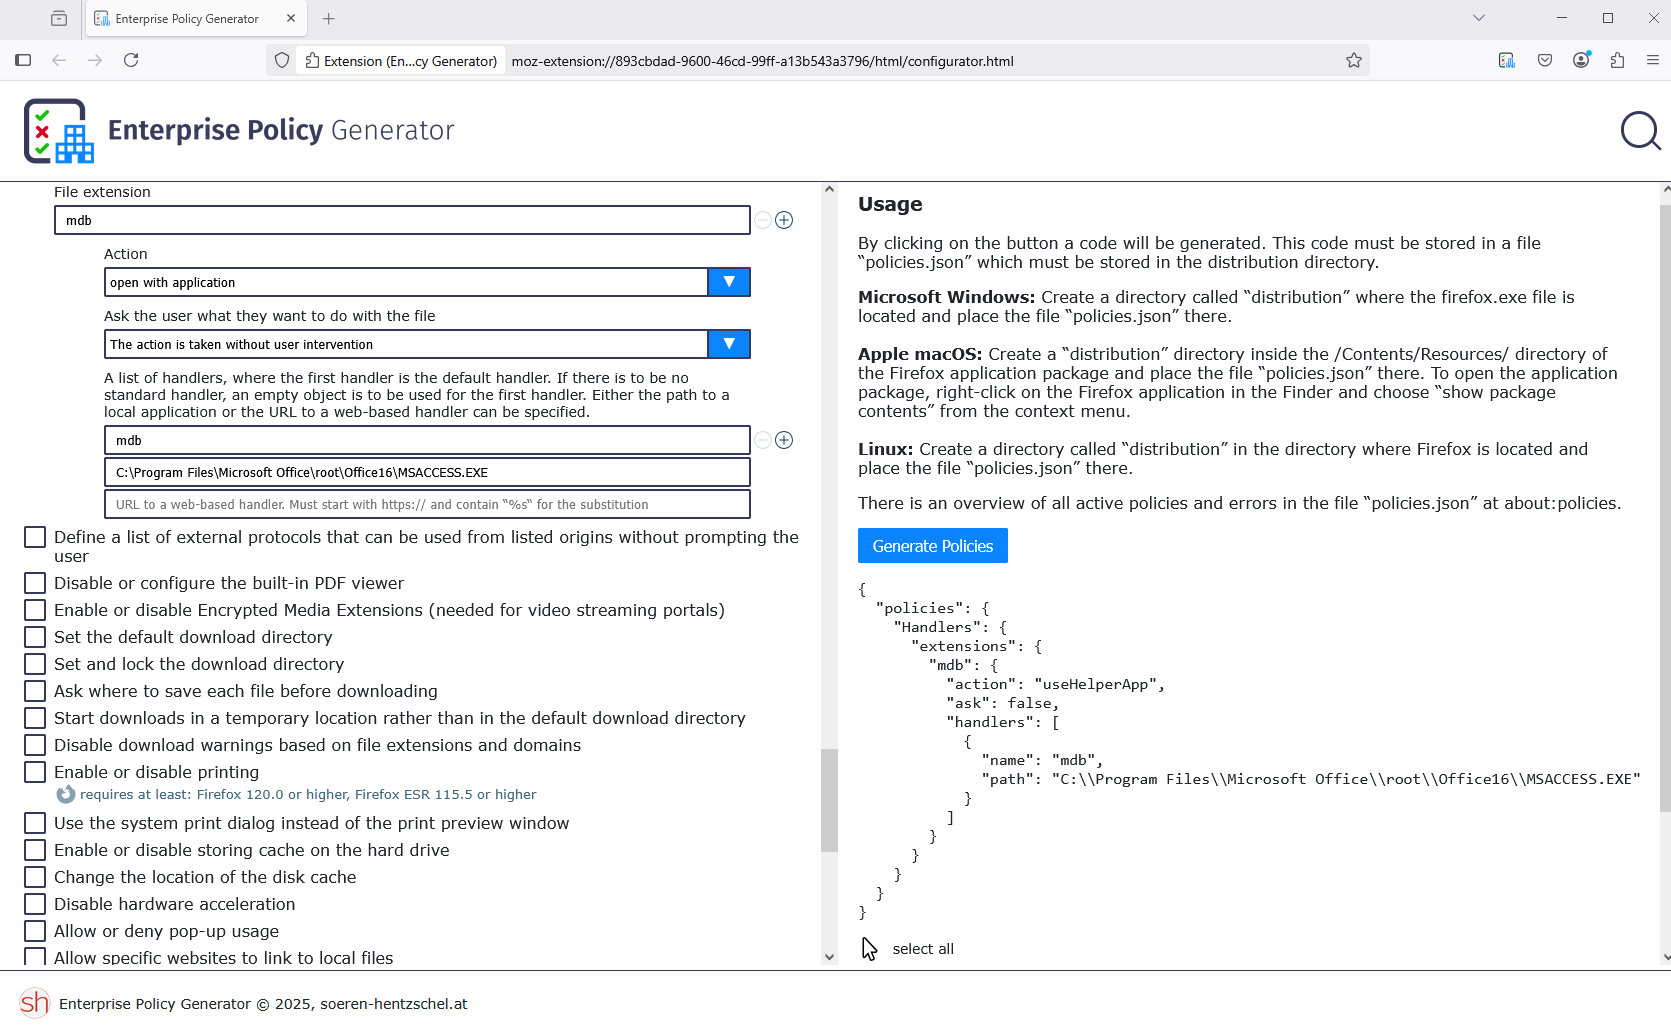Screen dimensions: 1671x1029
Task: Check Change the location of the disk cache
Action: [x=35, y=877]
